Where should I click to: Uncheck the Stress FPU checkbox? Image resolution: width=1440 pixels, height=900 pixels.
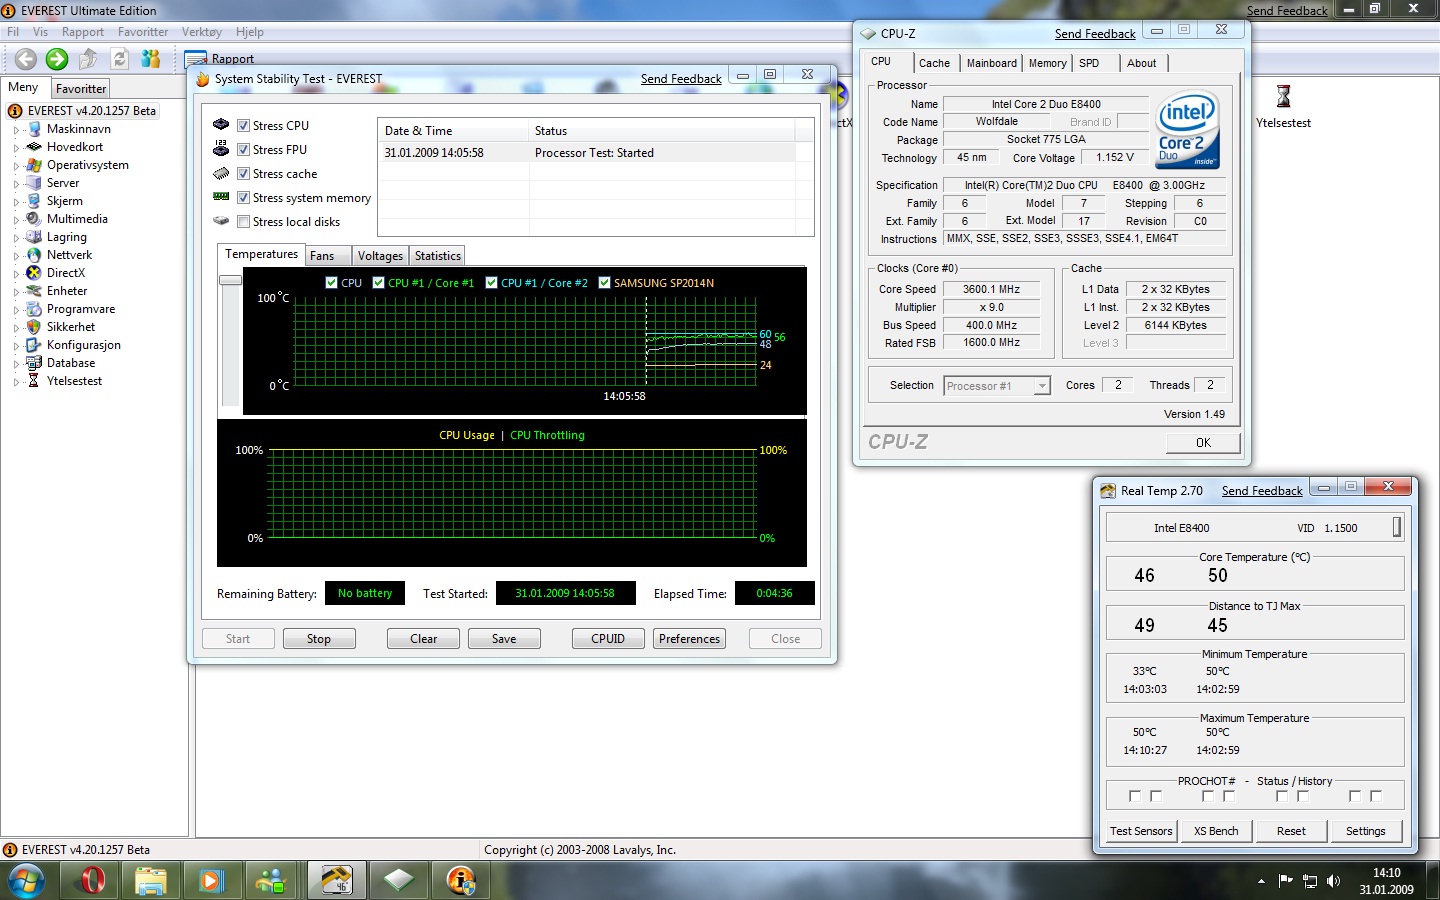tap(243, 150)
